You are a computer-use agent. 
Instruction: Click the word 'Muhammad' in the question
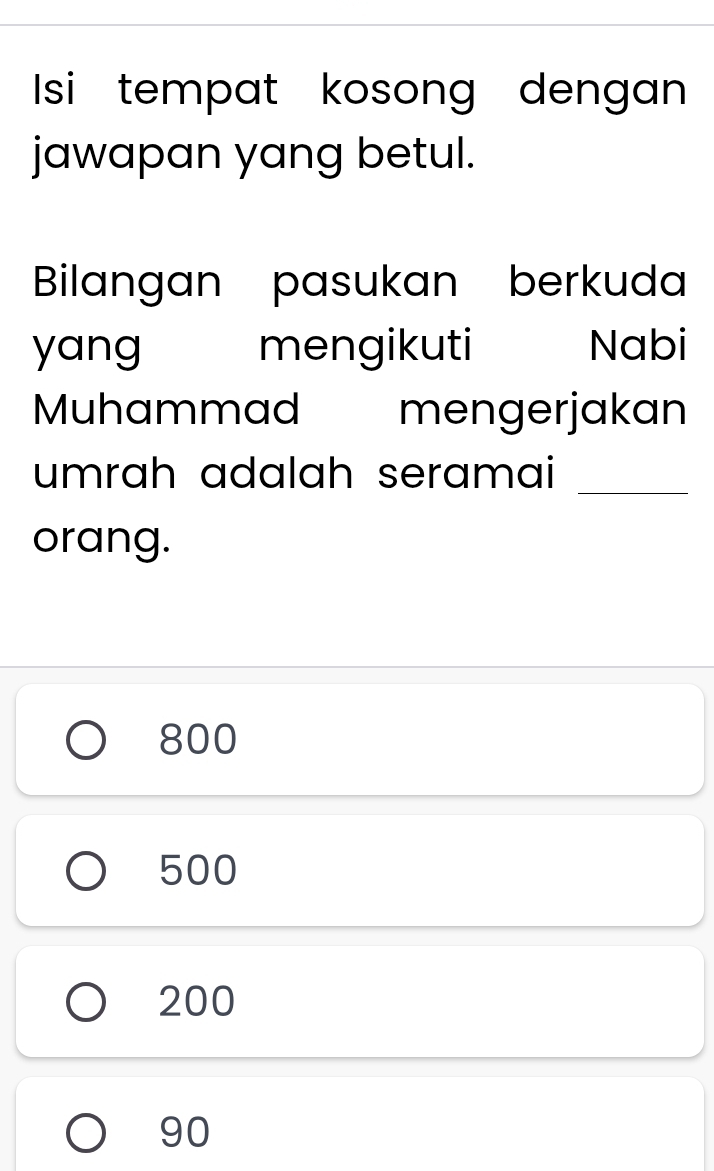[167, 409]
